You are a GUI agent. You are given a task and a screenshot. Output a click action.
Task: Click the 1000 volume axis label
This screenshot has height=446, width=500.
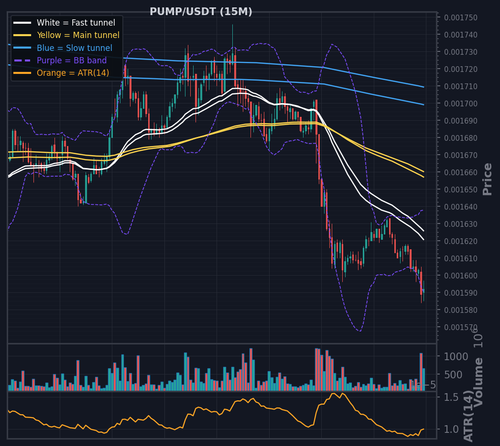pos(456,357)
